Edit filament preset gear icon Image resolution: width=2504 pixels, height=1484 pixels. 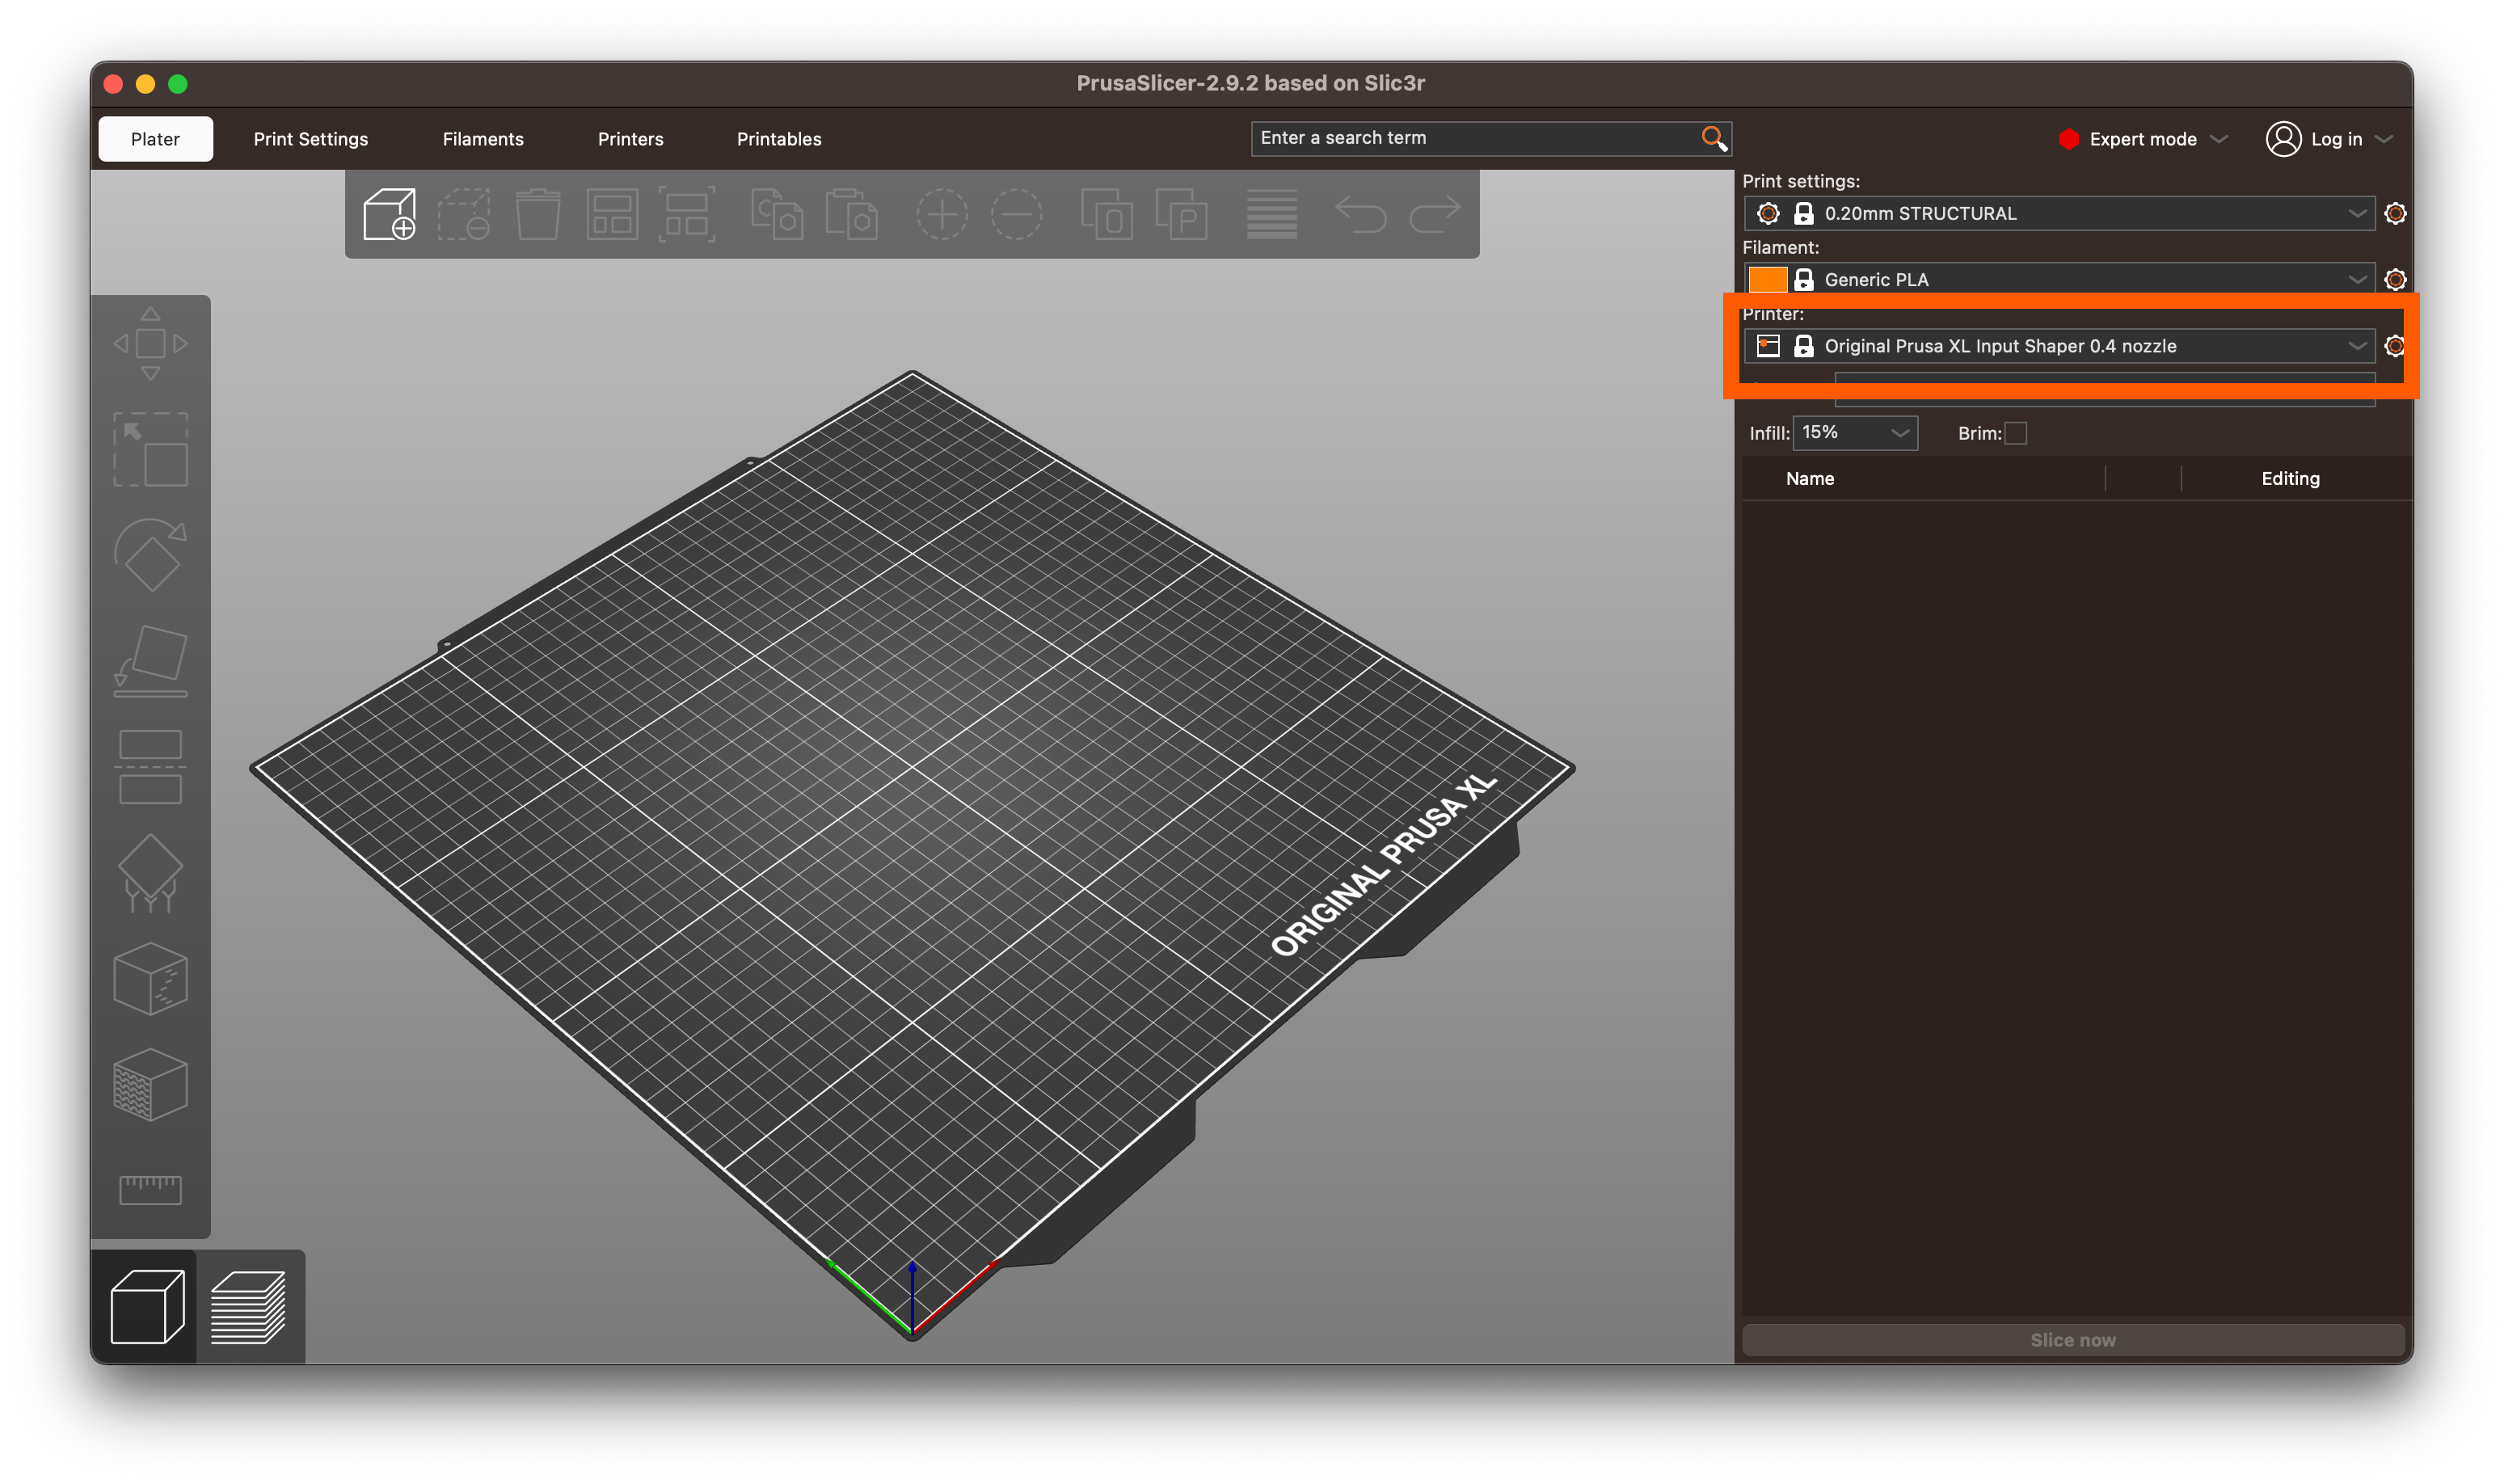coord(2395,279)
